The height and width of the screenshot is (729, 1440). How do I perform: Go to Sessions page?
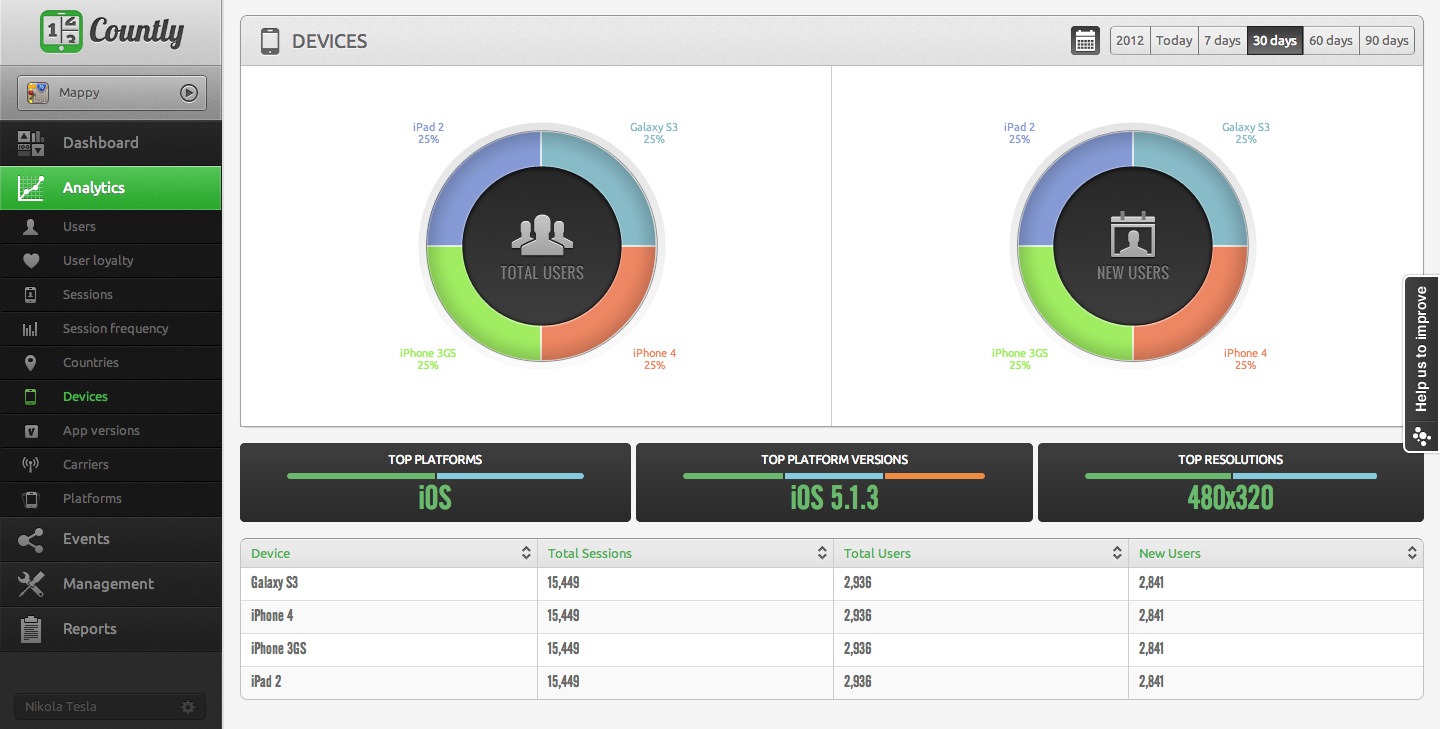(110, 295)
